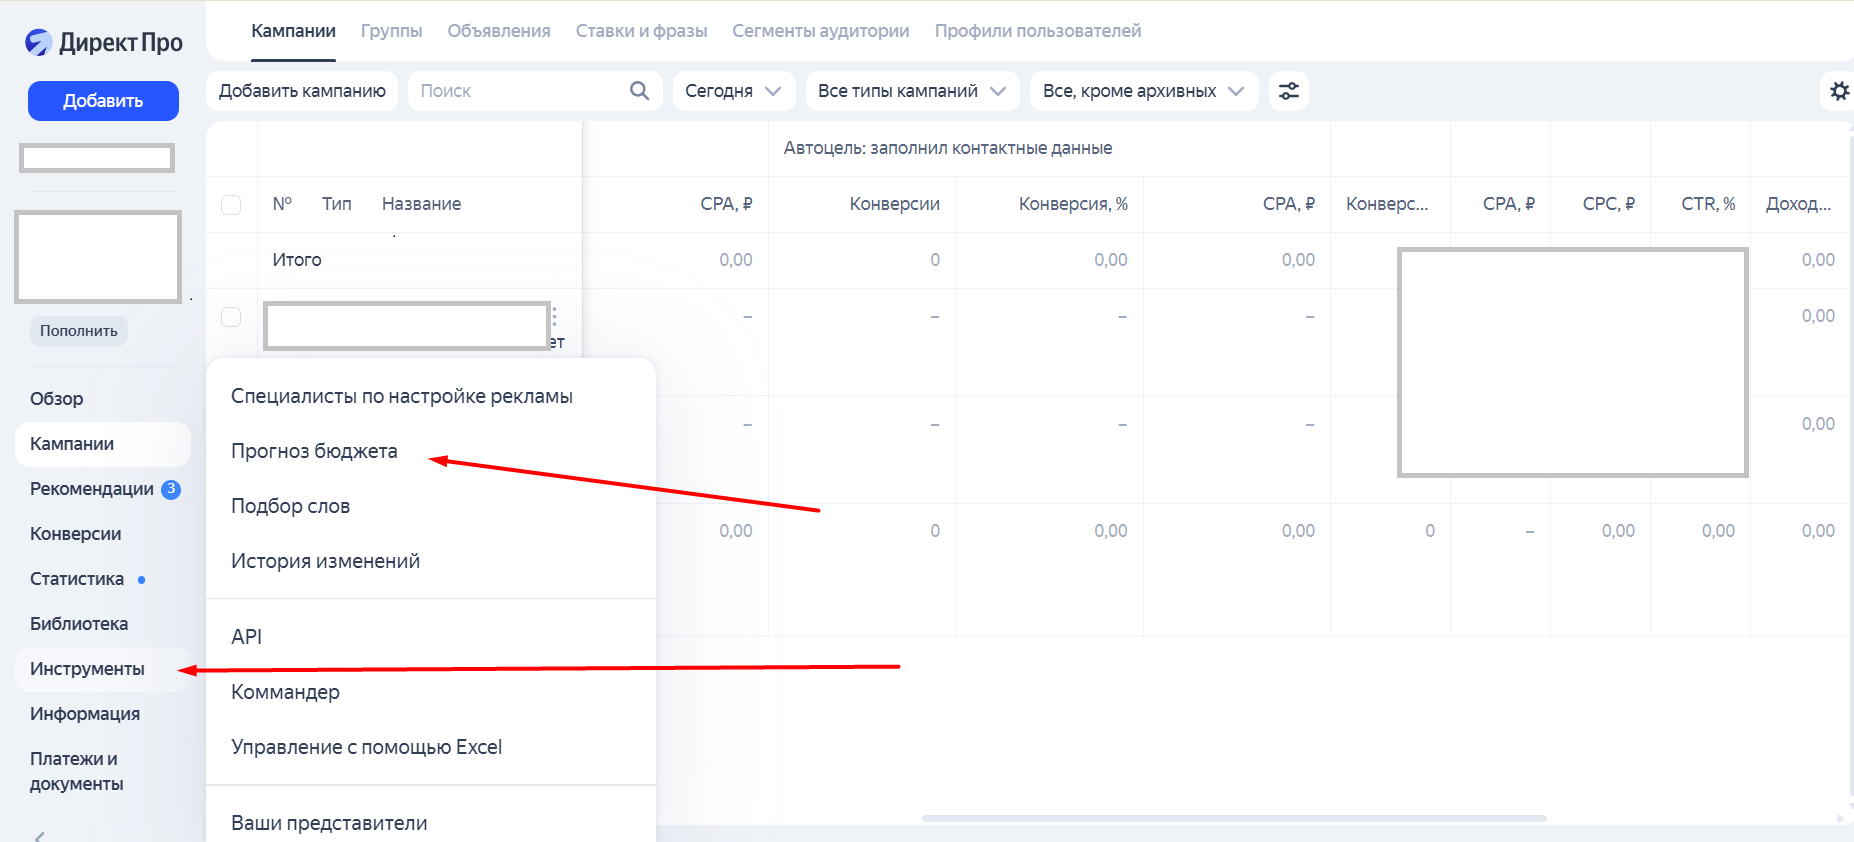Screen dimensions: 1854x842
Task: Open Все, кроме архивных status dropdown
Action: (x=1144, y=91)
